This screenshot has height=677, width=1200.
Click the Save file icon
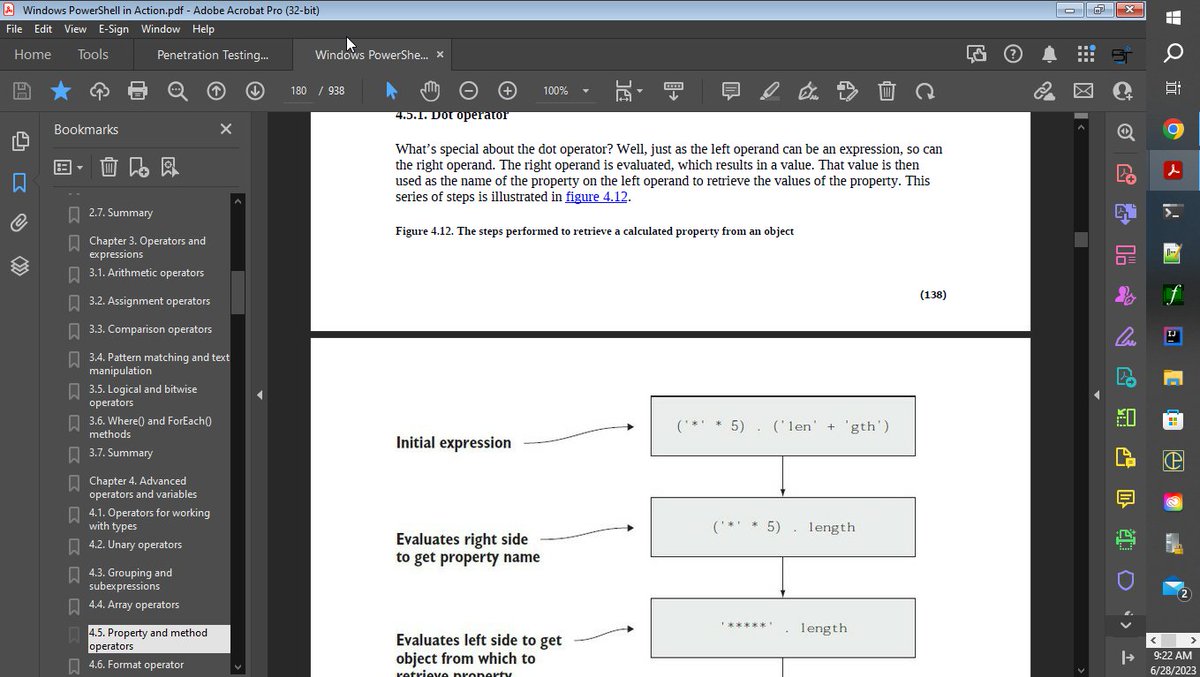point(21,91)
